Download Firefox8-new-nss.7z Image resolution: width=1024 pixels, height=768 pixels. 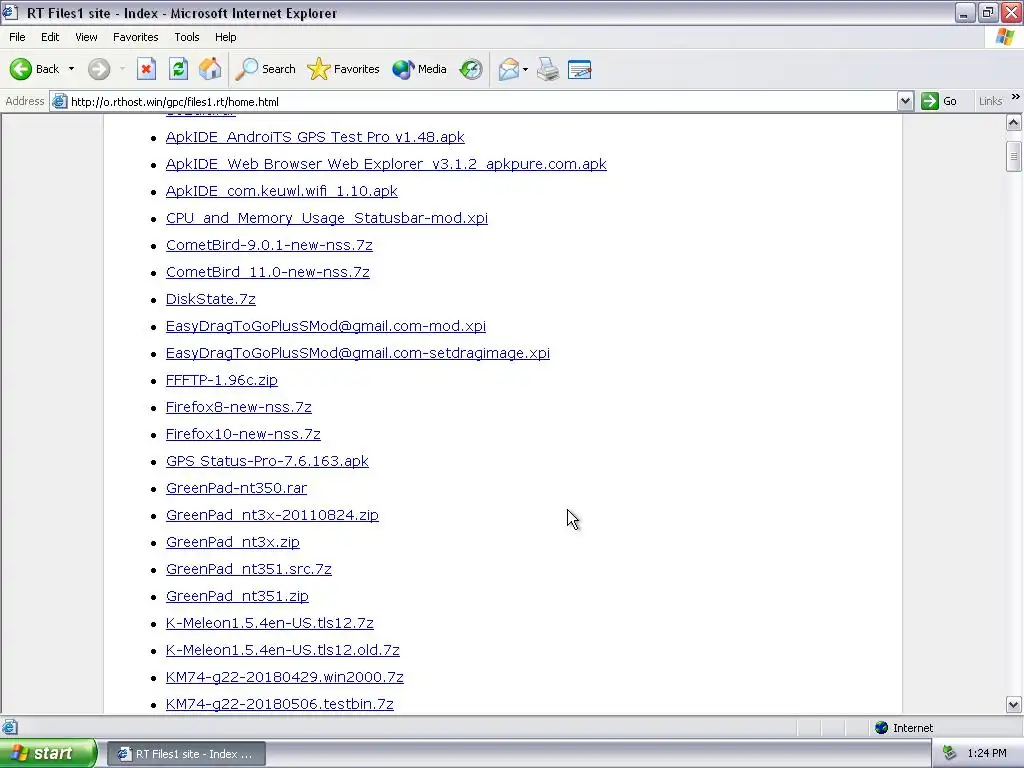[x=238, y=407]
